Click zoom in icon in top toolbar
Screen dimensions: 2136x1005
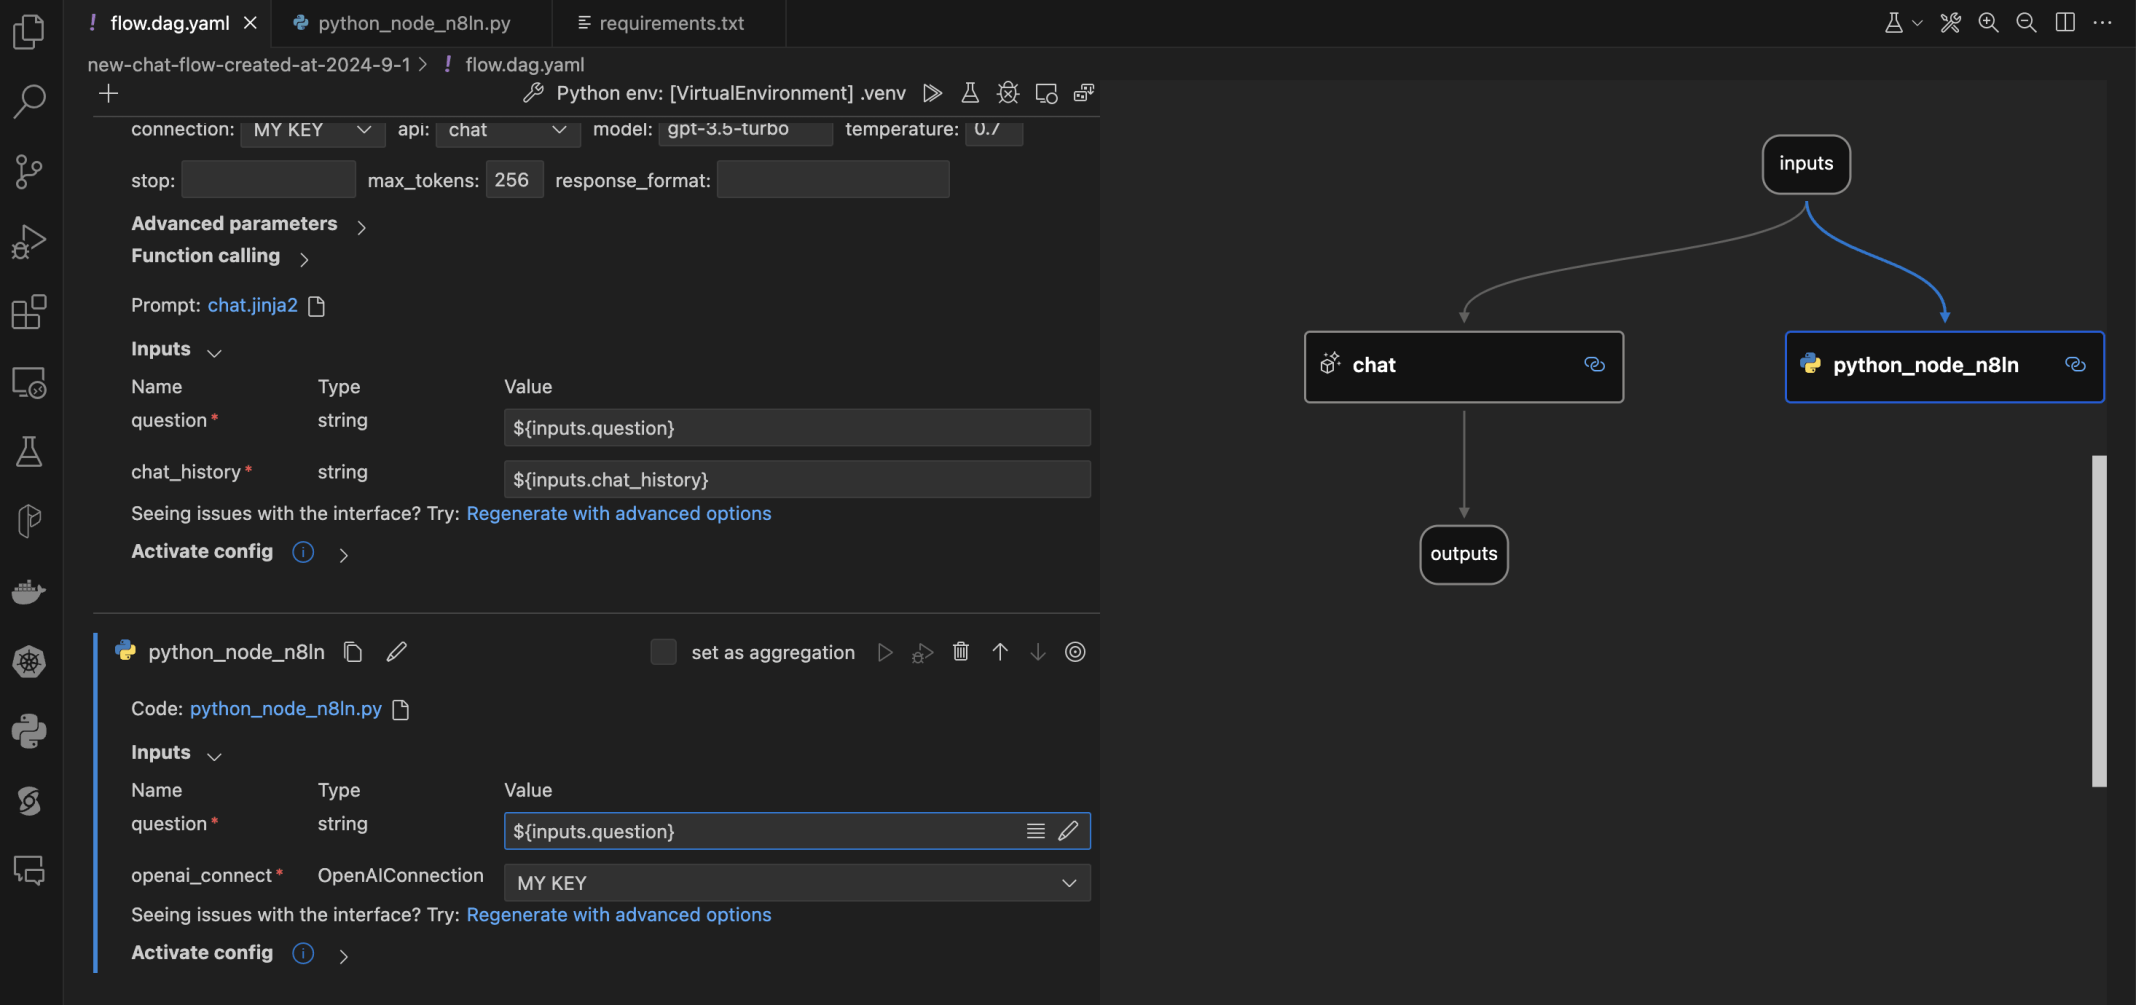point(1988,22)
